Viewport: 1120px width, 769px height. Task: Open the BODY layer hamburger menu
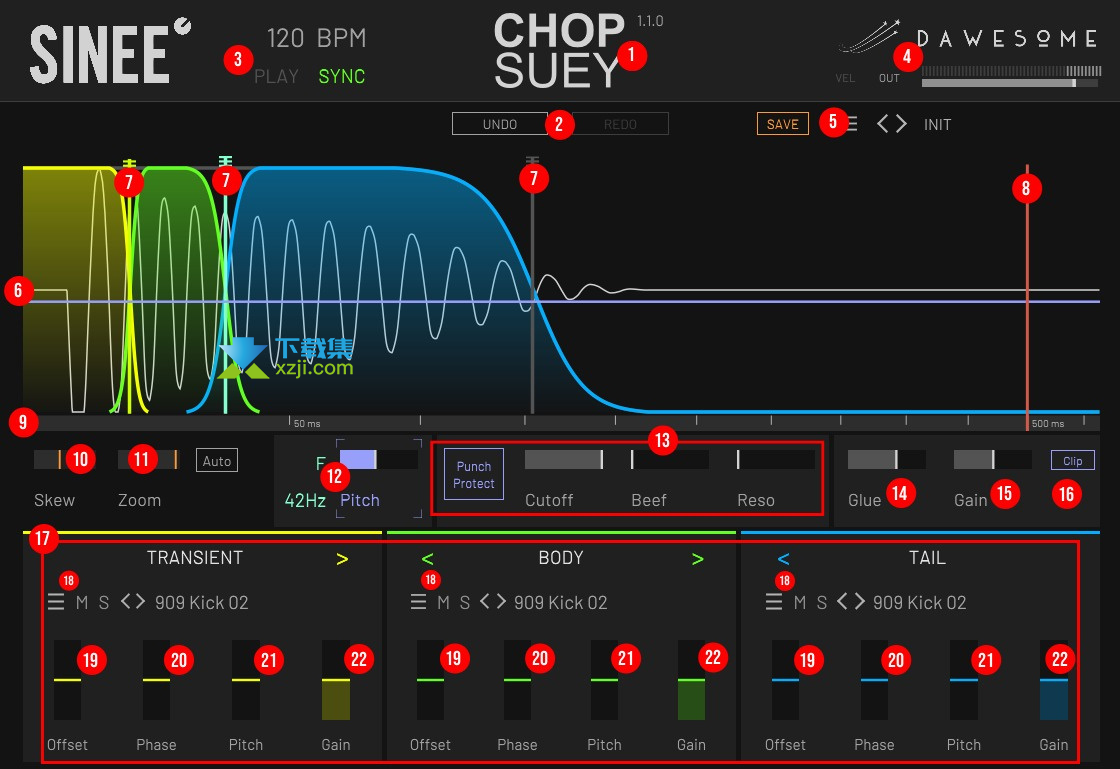[x=419, y=602]
